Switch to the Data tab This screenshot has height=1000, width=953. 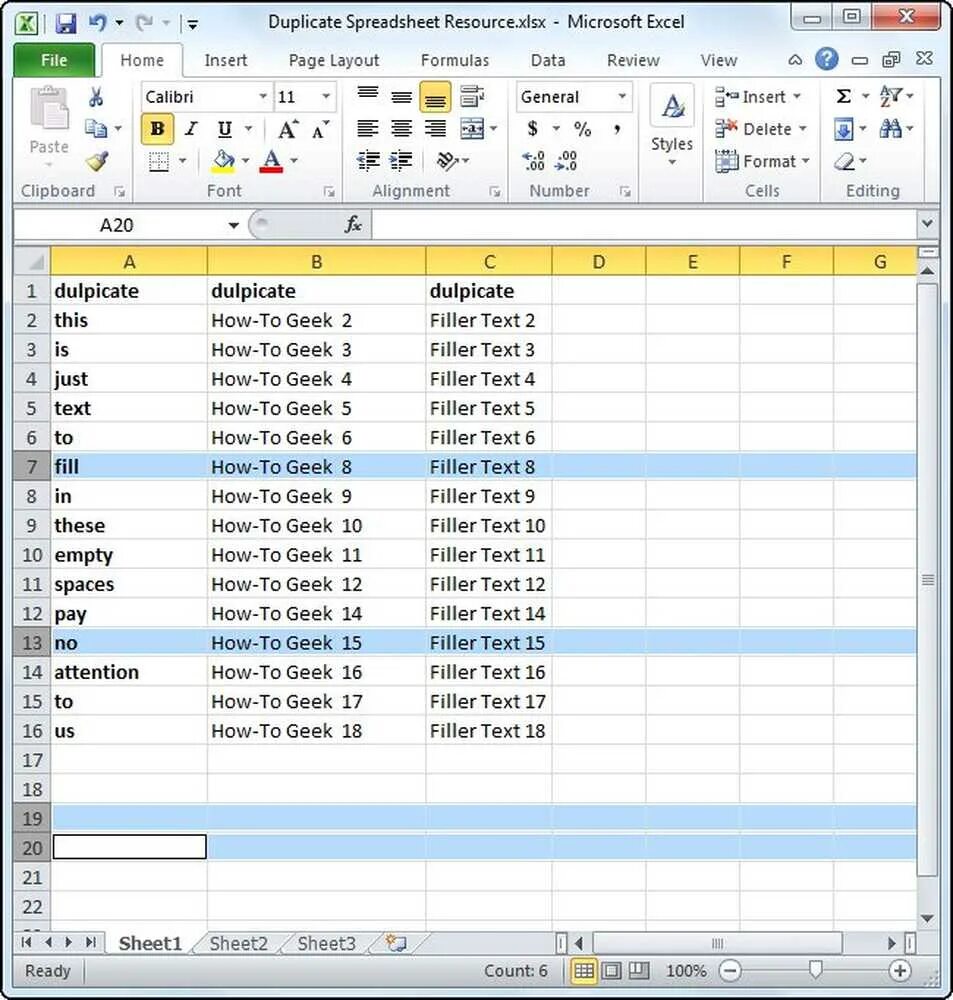click(548, 60)
